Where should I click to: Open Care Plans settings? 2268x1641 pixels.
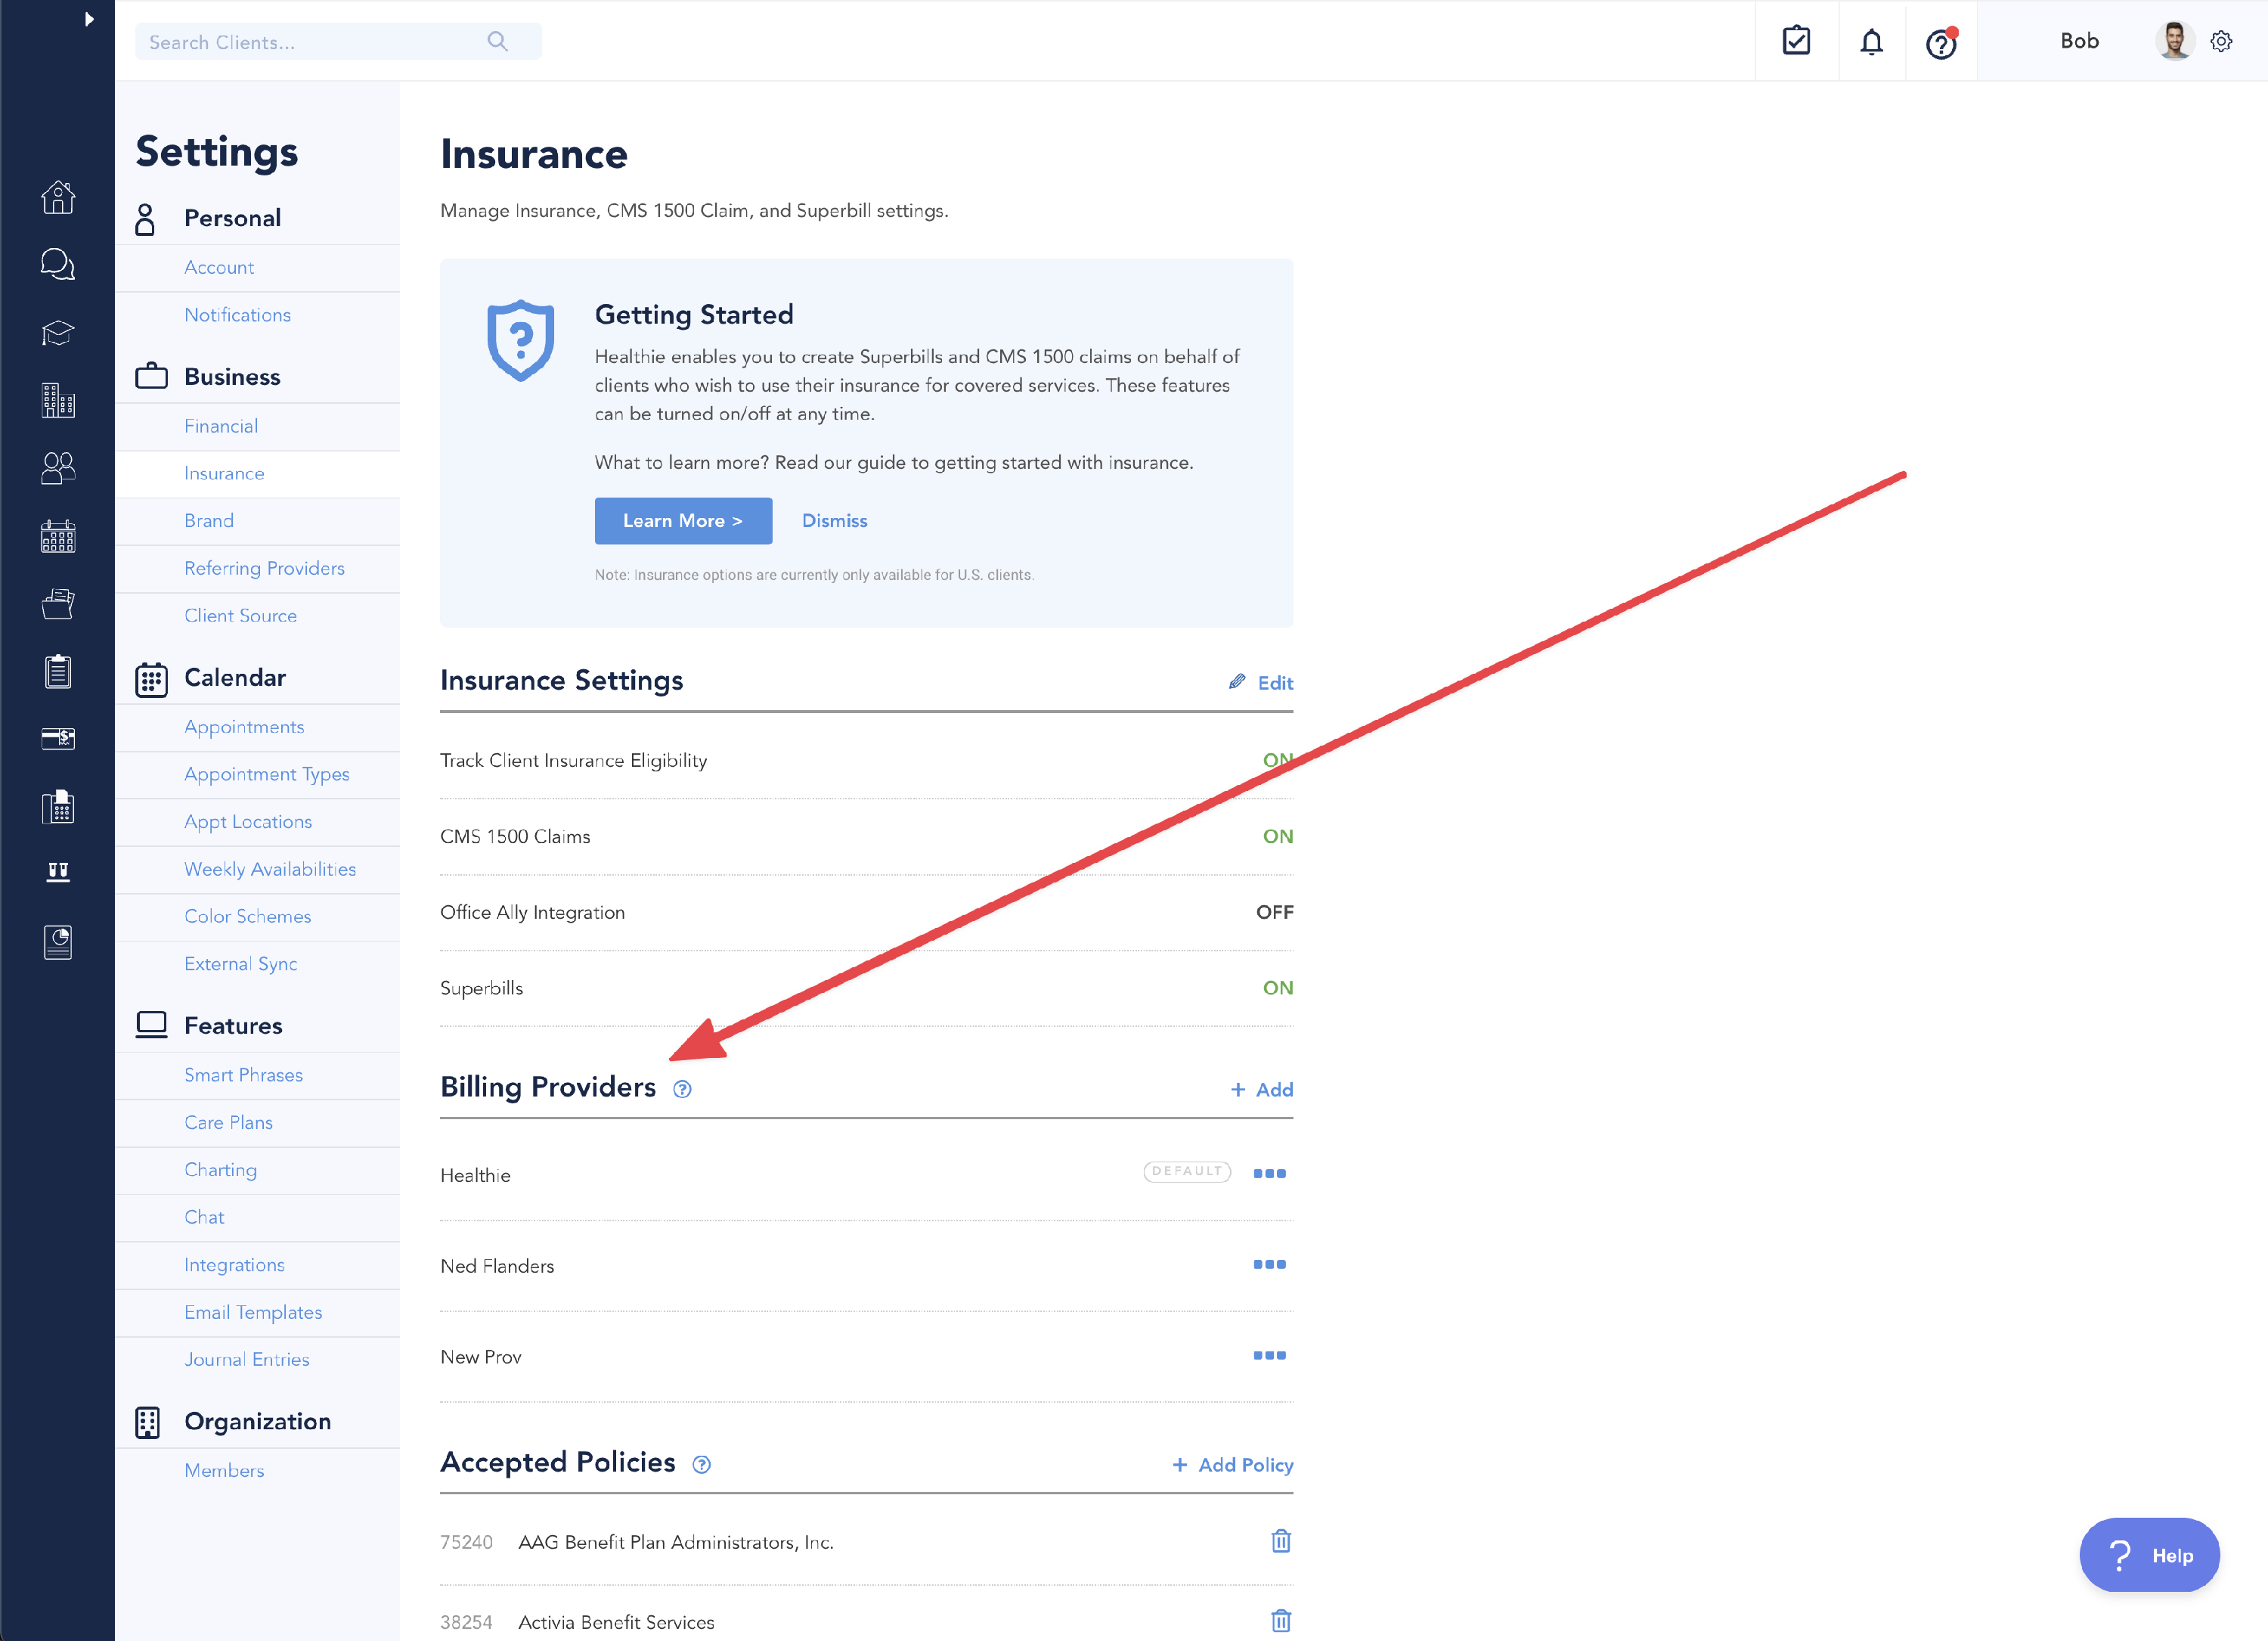coord(228,1123)
